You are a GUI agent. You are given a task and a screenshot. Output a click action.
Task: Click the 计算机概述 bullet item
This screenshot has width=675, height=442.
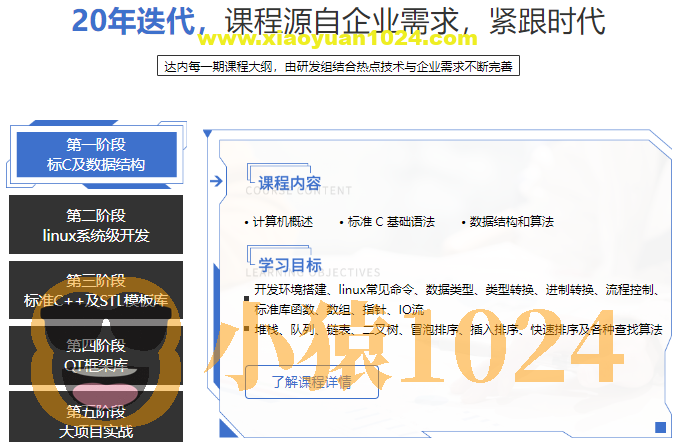click(281, 222)
